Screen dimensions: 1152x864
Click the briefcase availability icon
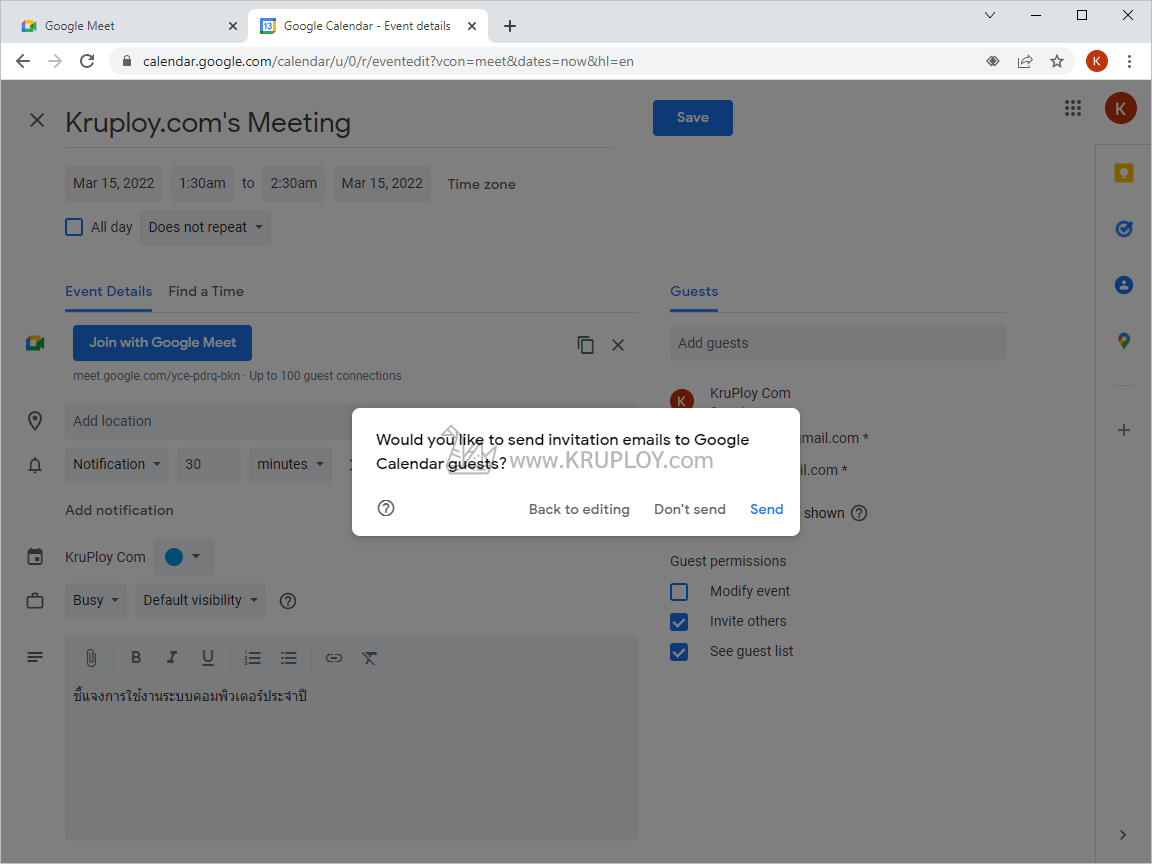tap(35, 601)
